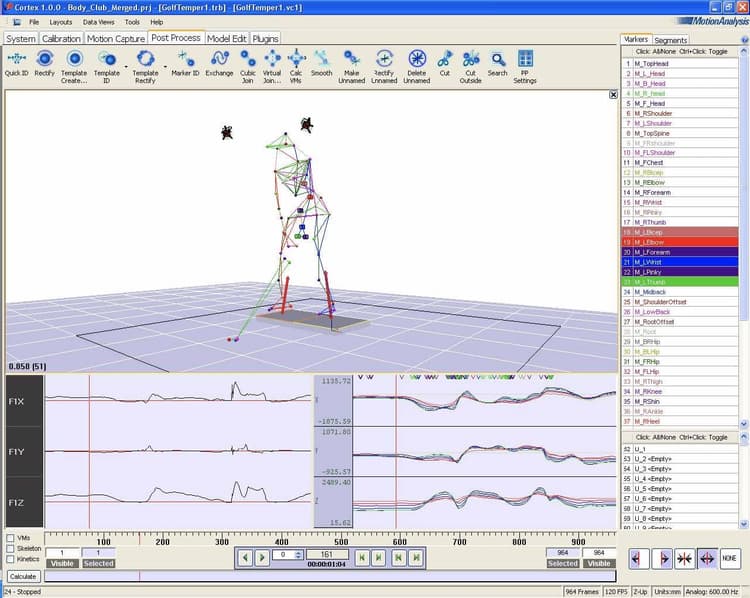Check the Kinetics checkbox
The image size is (750, 598).
[10, 559]
